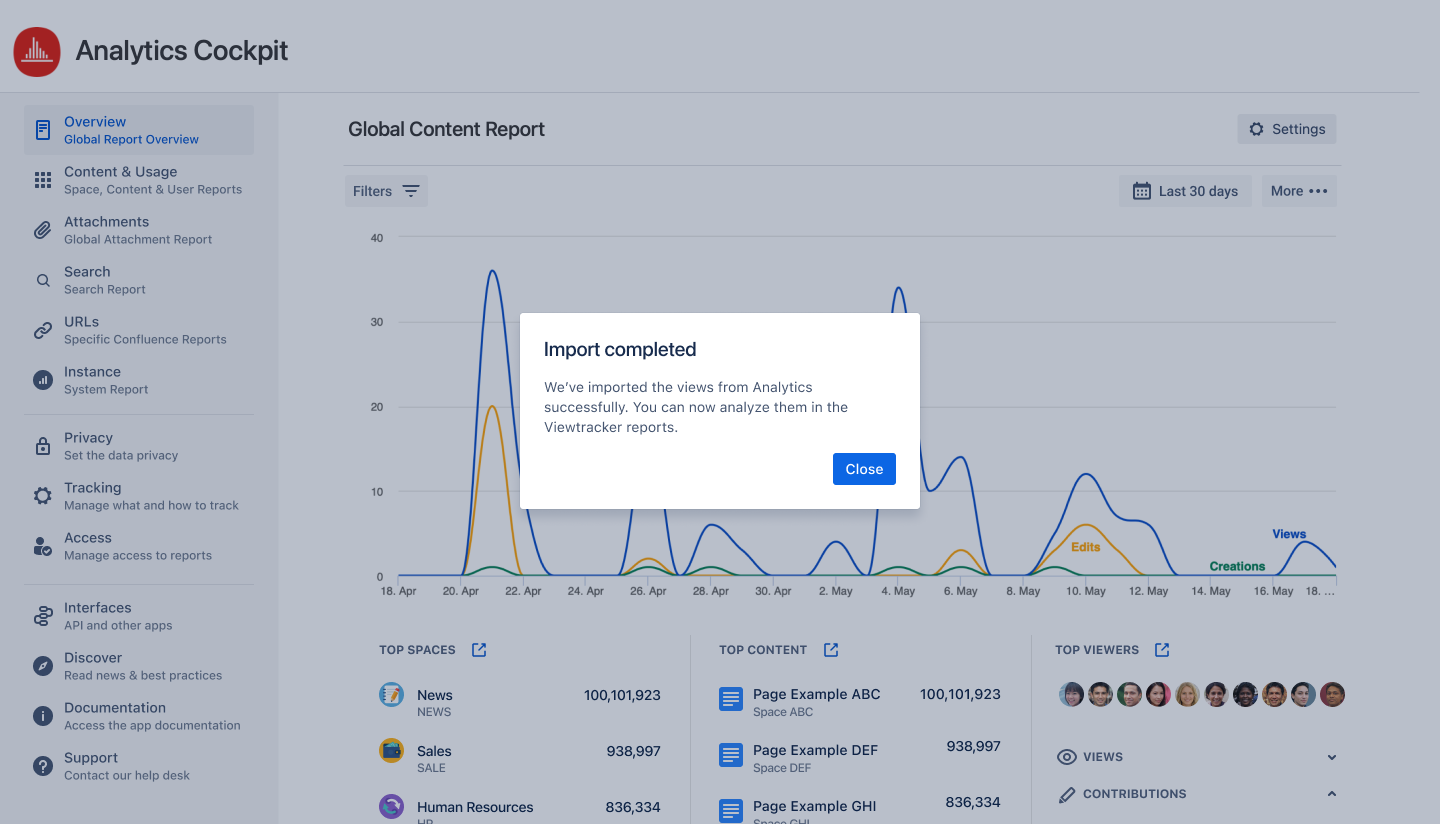1440x824 pixels.
Task: Click the Privacy lock icon in sidebar
Action: point(43,446)
